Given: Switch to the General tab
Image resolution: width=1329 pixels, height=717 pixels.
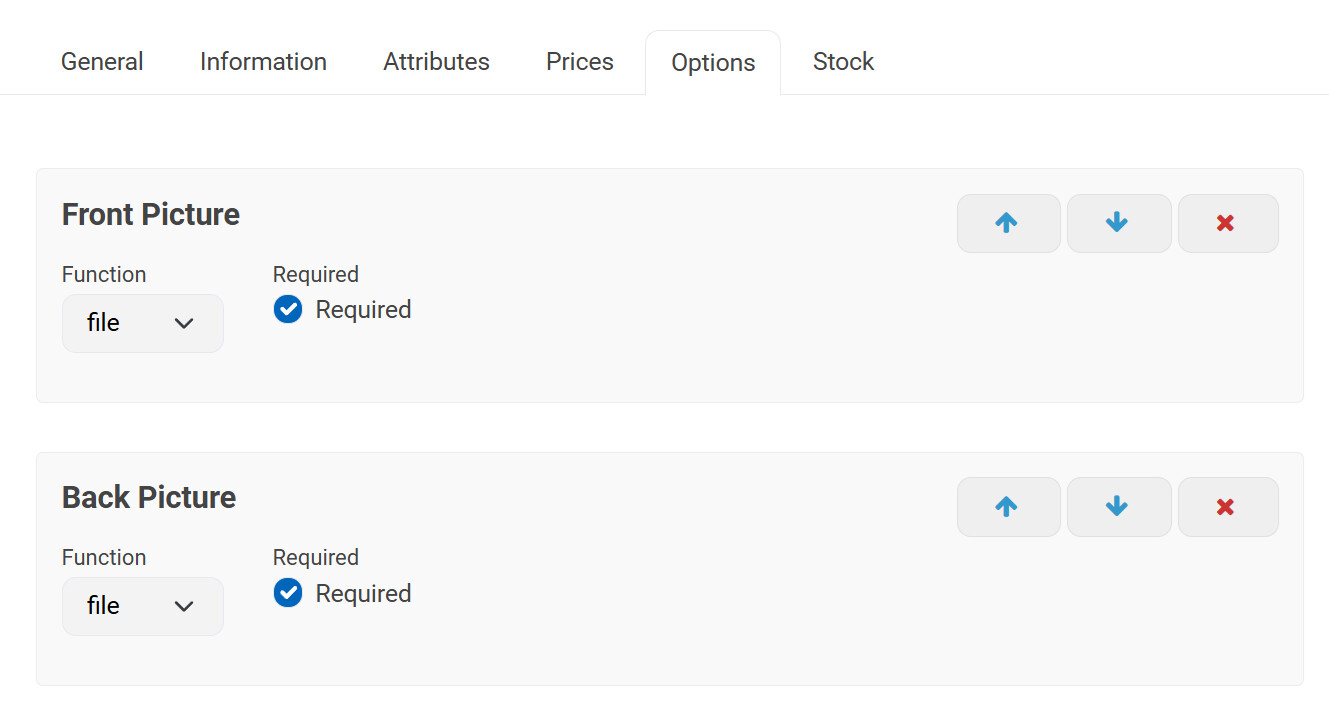Looking at the screenshot, I should 102,62.
